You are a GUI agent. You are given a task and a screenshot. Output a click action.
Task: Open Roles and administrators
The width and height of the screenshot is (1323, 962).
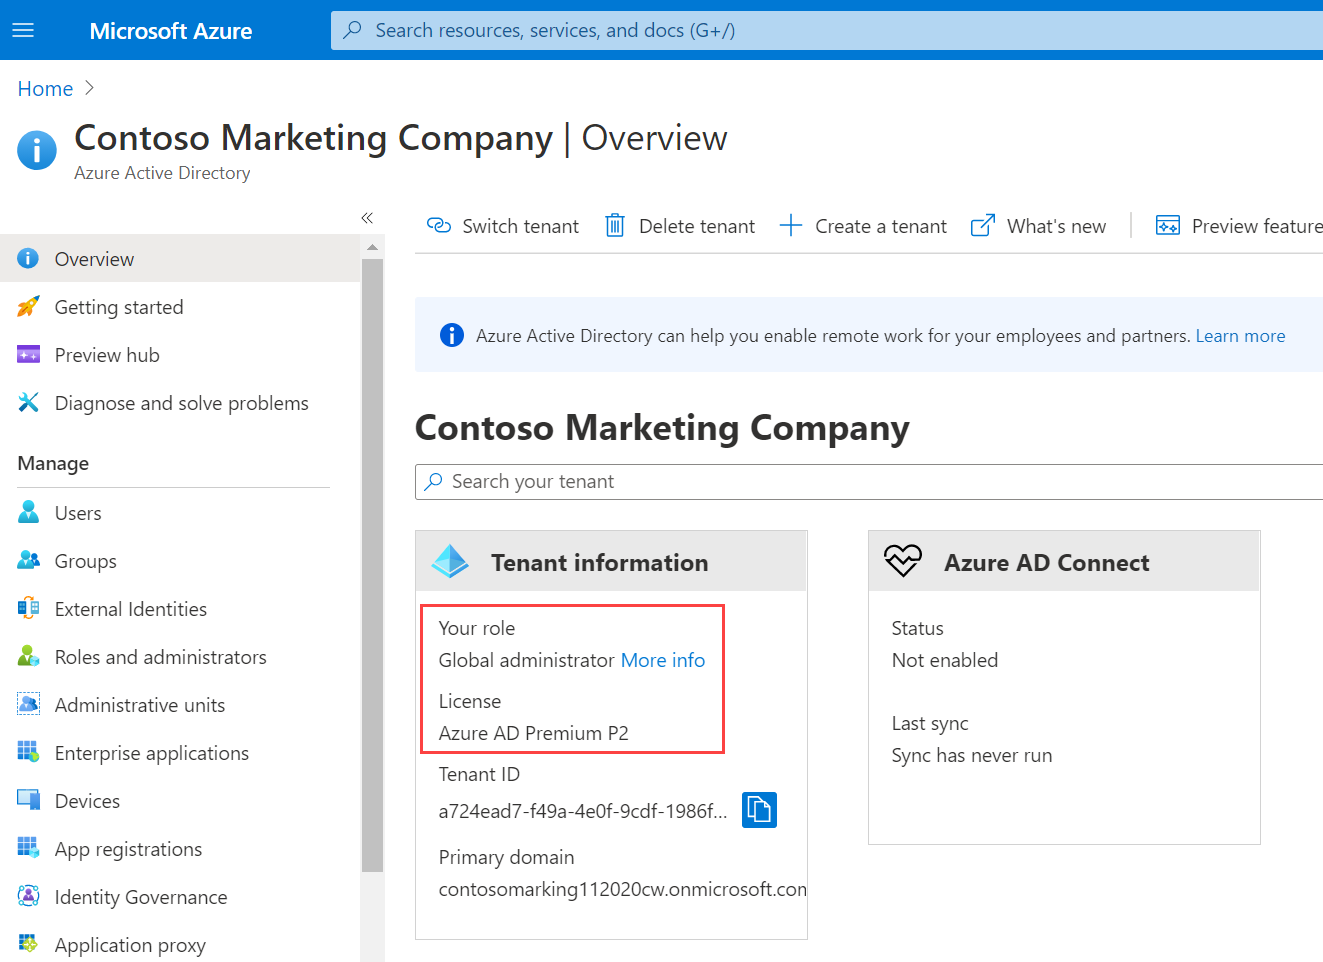click(x=180, y=657)
